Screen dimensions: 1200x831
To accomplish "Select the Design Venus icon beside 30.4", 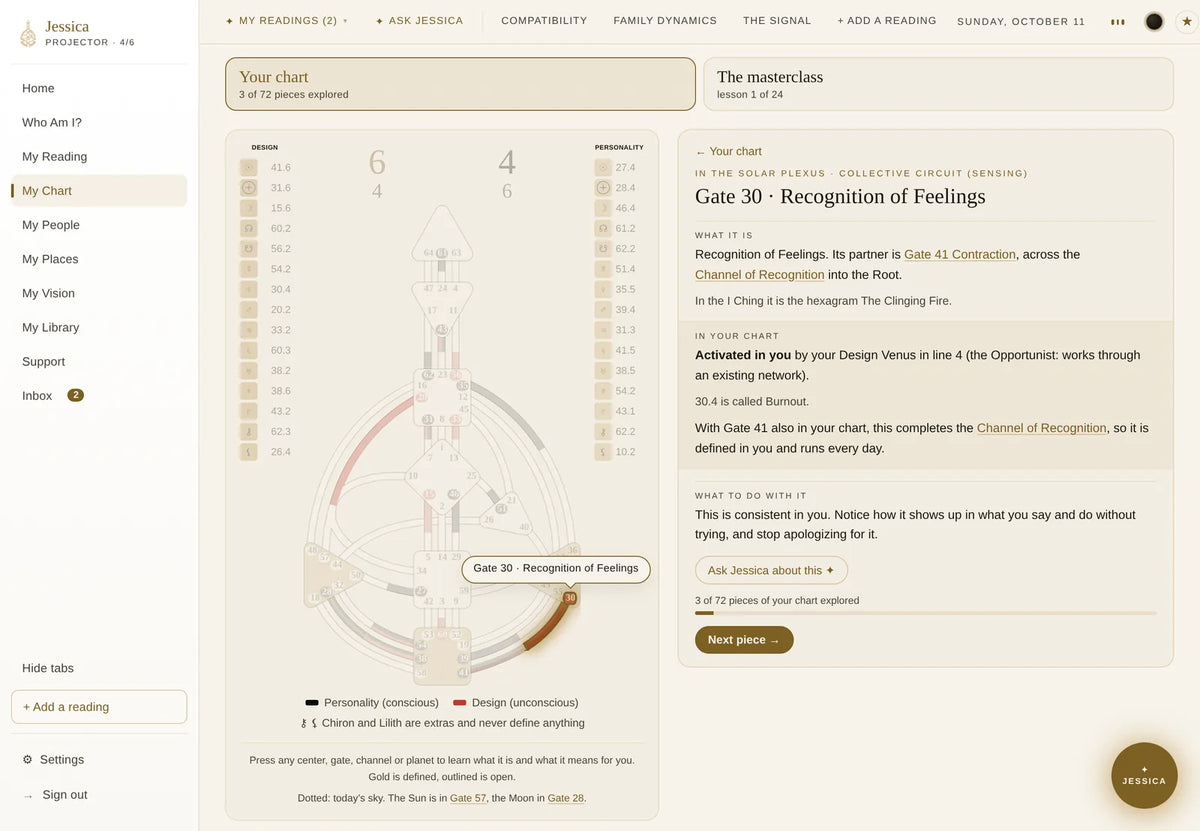I will 249,290.
